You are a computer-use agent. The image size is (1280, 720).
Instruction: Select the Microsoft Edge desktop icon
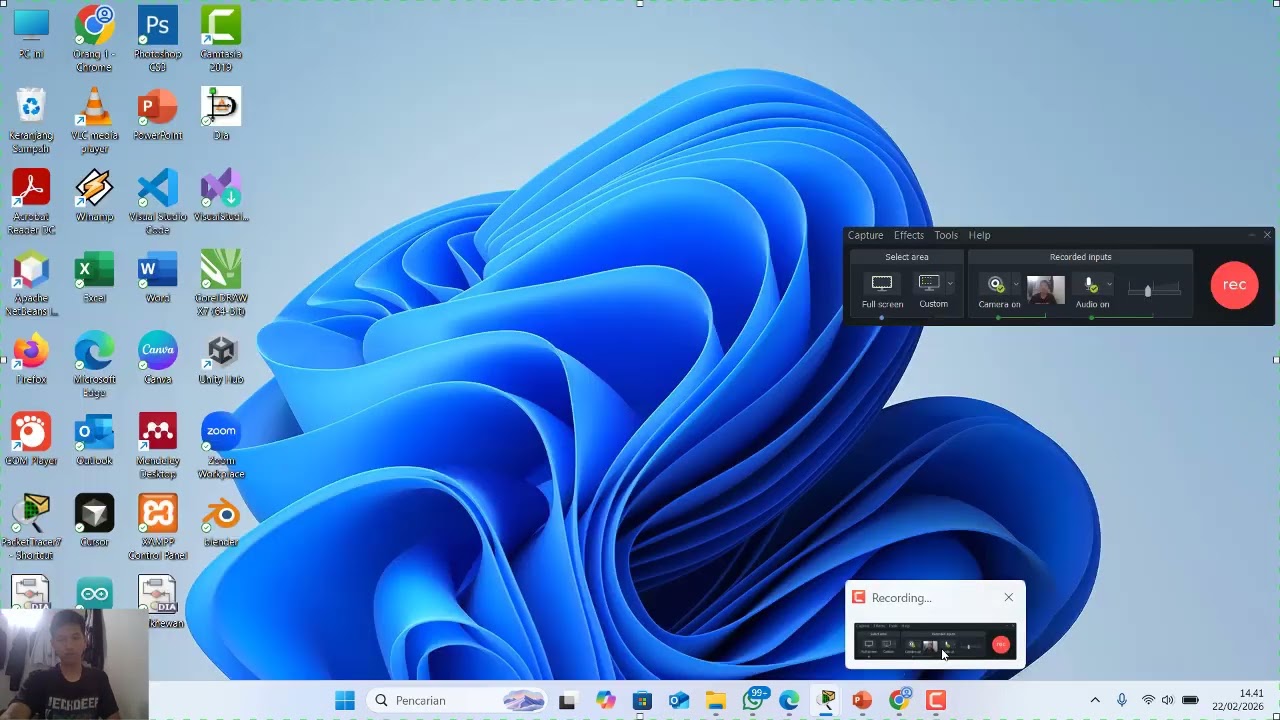[x=94, y=366]
